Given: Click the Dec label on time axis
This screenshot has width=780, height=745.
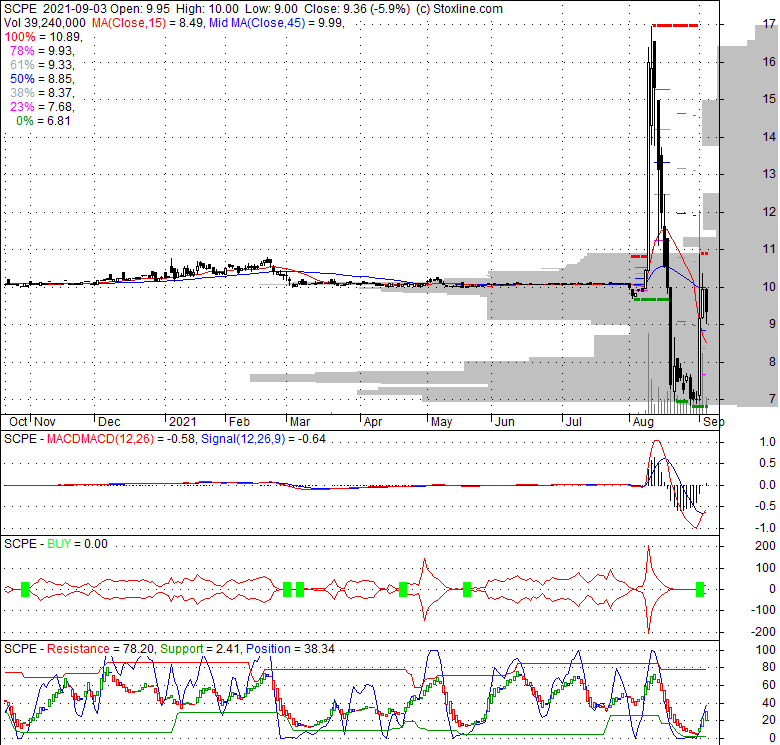Looking at the screenshot, I should pyautogui.click(x=109, y=422).
